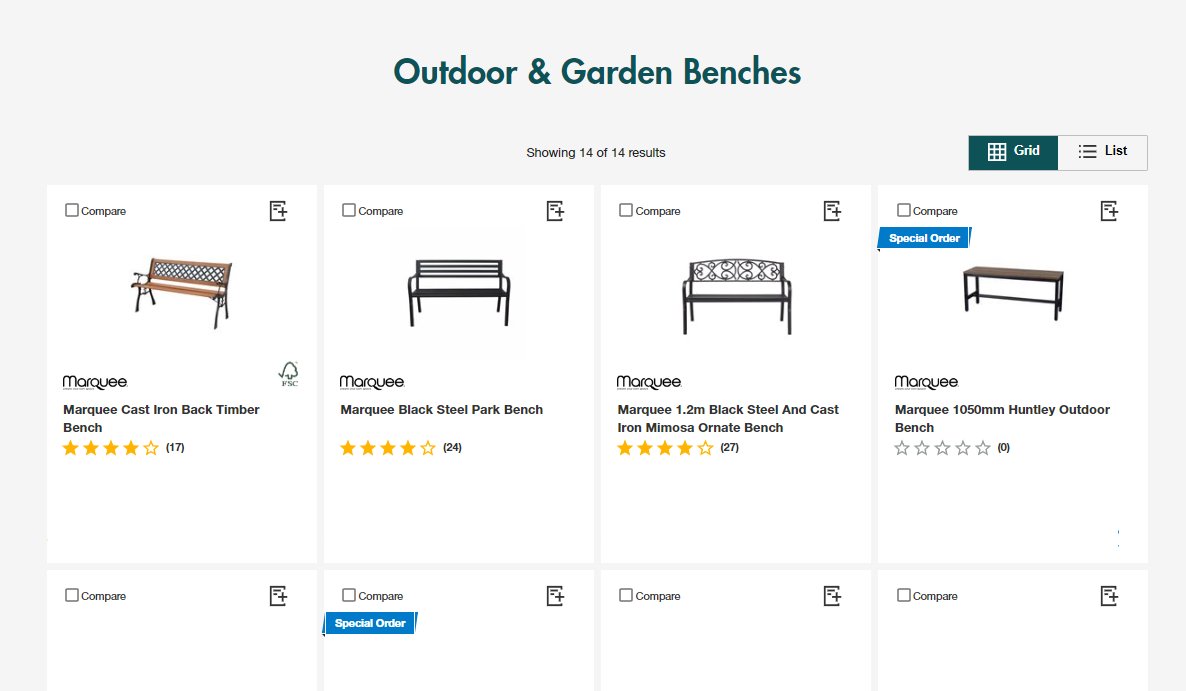The height and width of the screenshot is (691, 1186).
Task: Open Marquee Black Steel Park Bench title
Action: click(442, 410)
